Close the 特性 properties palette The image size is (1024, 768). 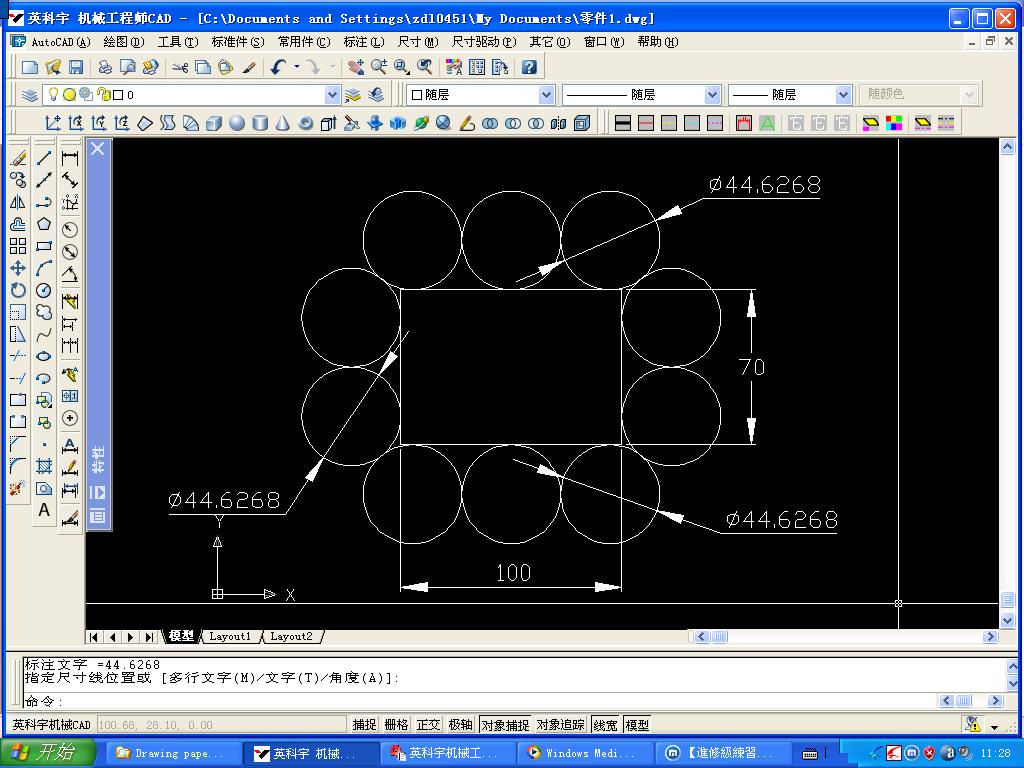click(x=97, y=148)
